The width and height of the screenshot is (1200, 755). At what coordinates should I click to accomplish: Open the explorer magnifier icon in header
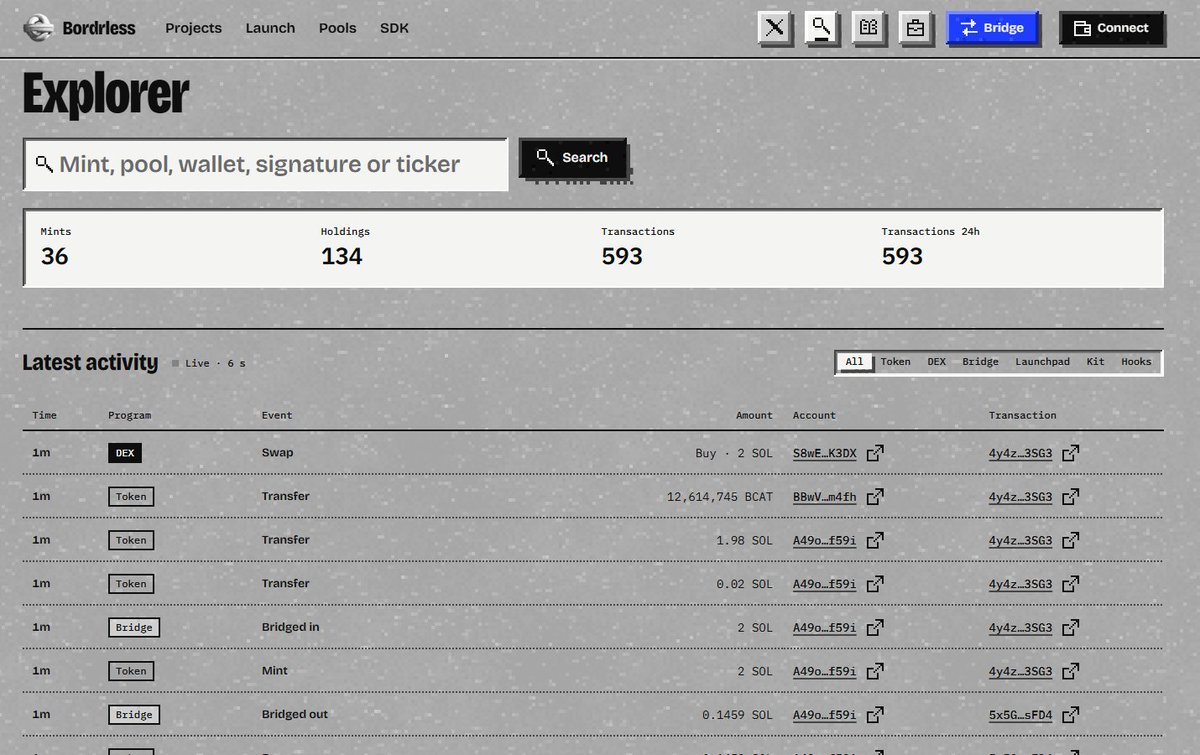pos(821,28)
